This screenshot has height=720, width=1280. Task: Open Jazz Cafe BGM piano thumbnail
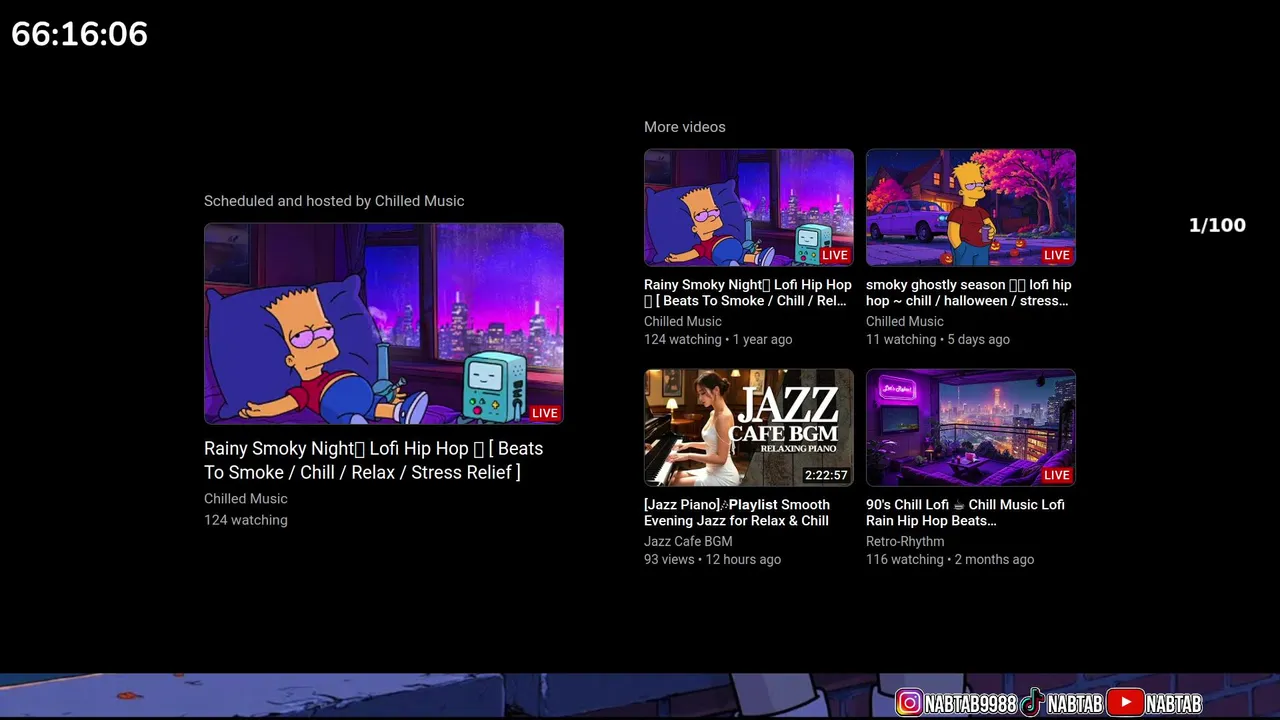click(749, 428)
